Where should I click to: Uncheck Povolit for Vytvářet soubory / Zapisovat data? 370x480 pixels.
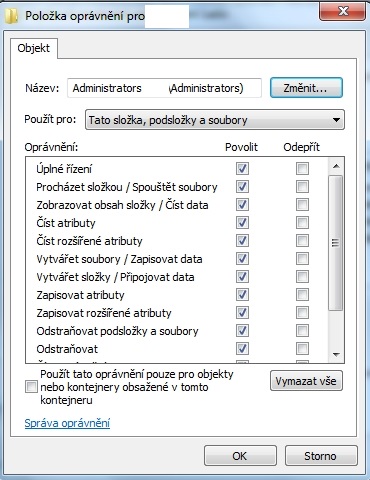[x=242, y=259]
